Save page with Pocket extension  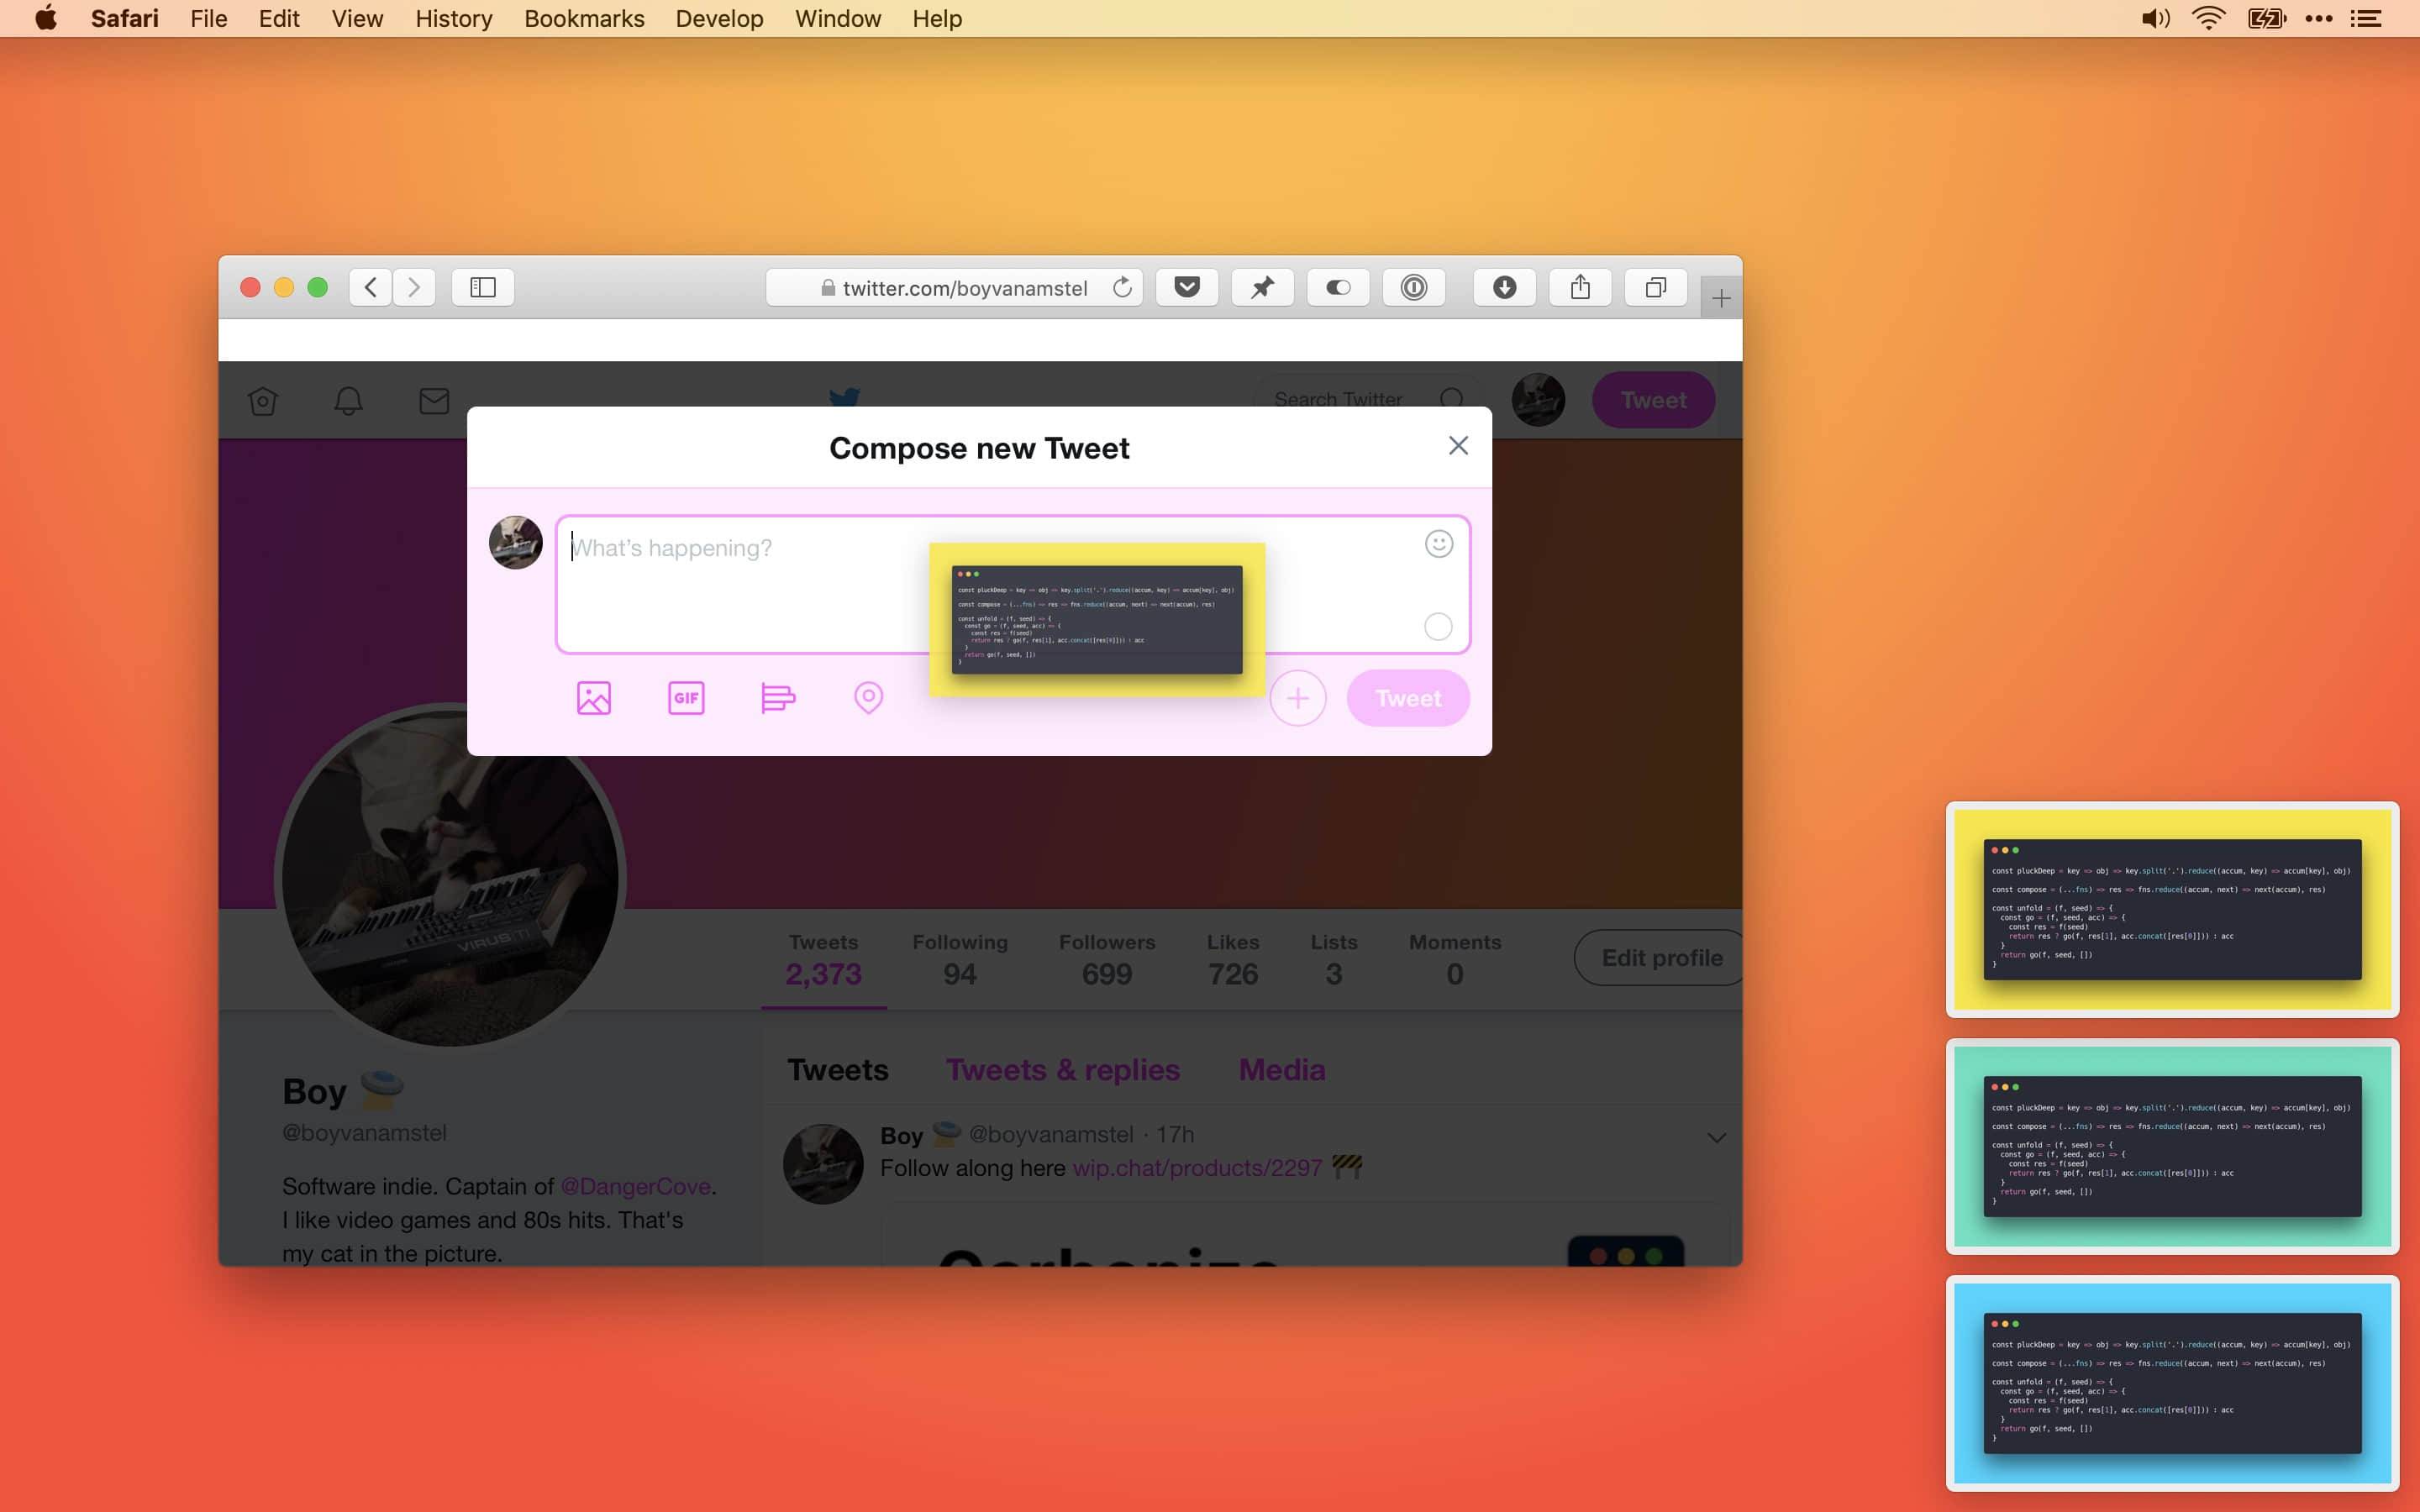point(1187,288)
